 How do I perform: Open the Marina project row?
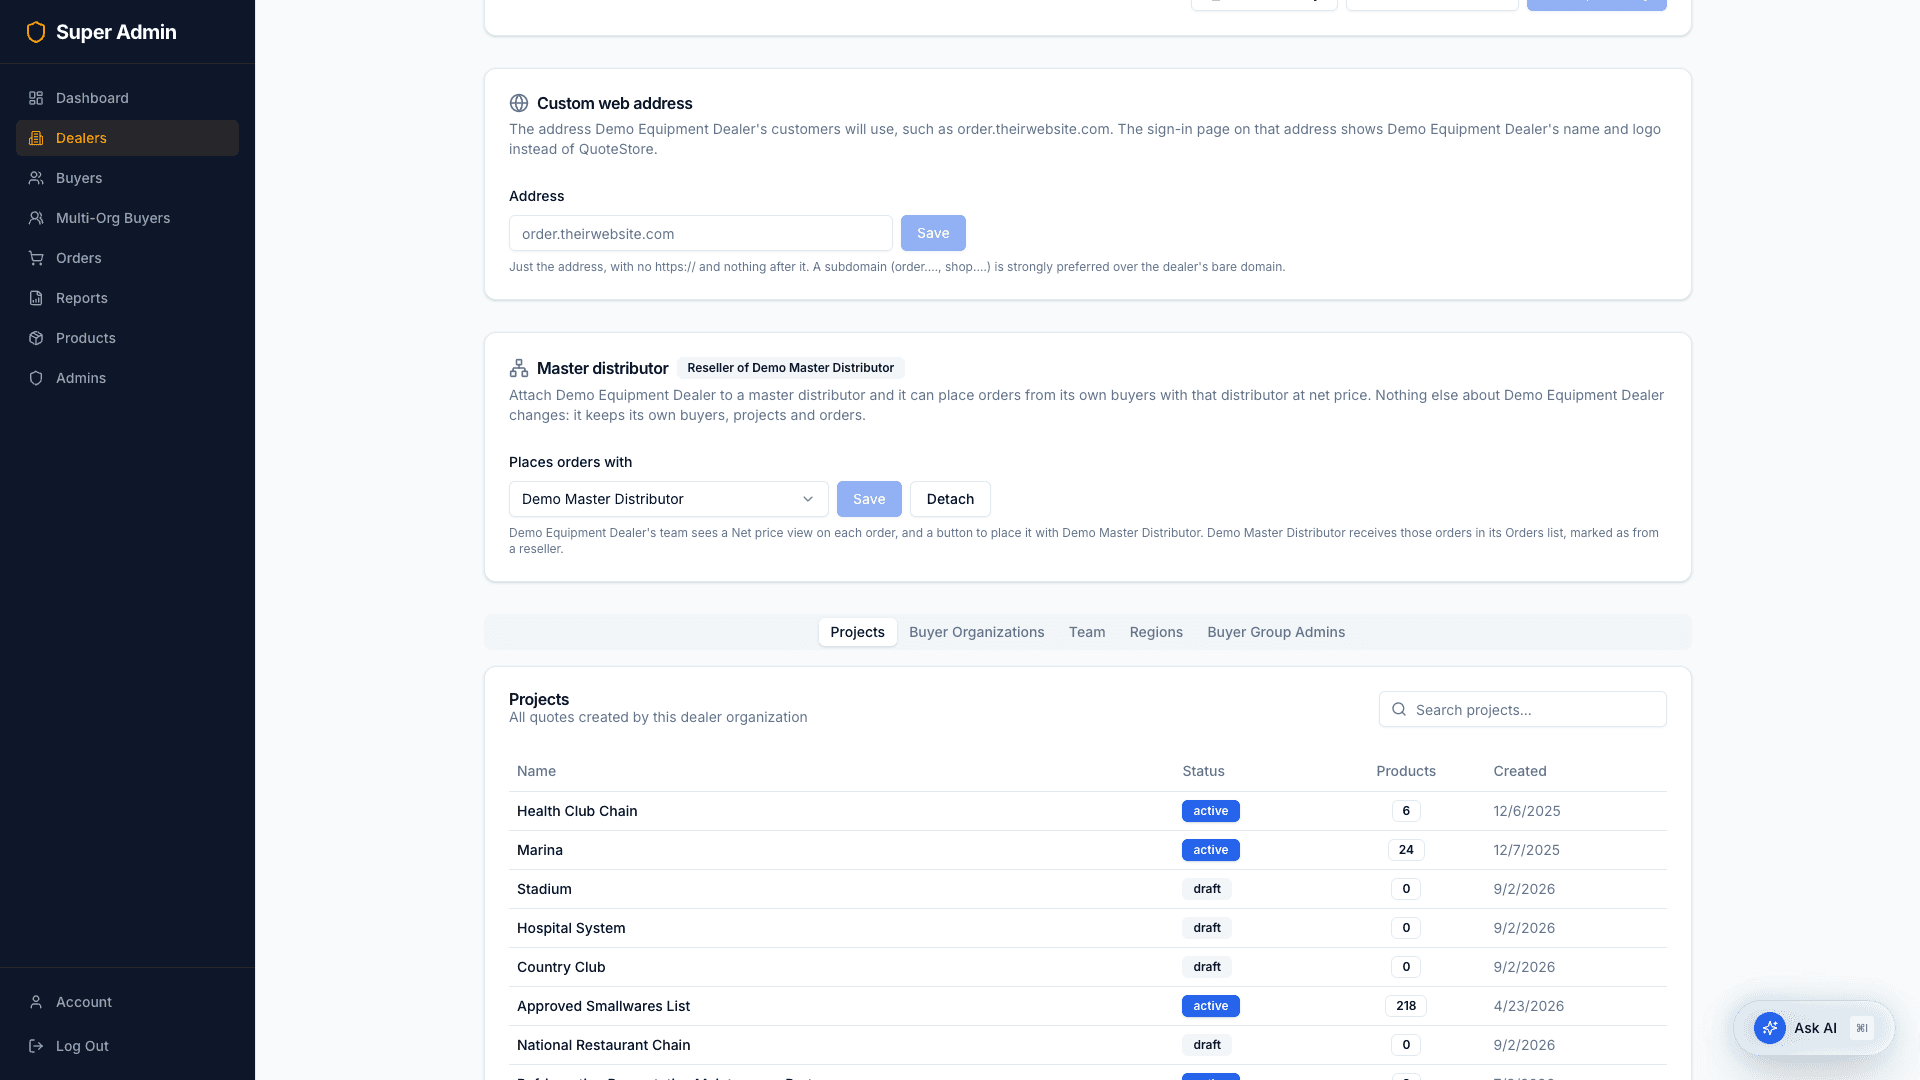pyautogui.click(x=1087, y=850)
